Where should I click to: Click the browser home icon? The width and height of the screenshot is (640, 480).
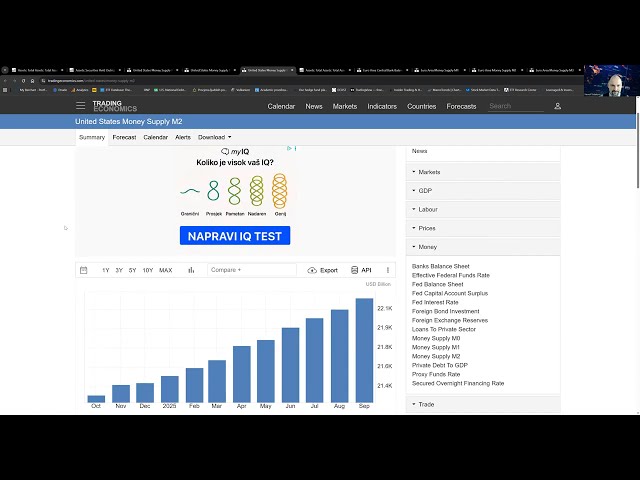point(32,81)
